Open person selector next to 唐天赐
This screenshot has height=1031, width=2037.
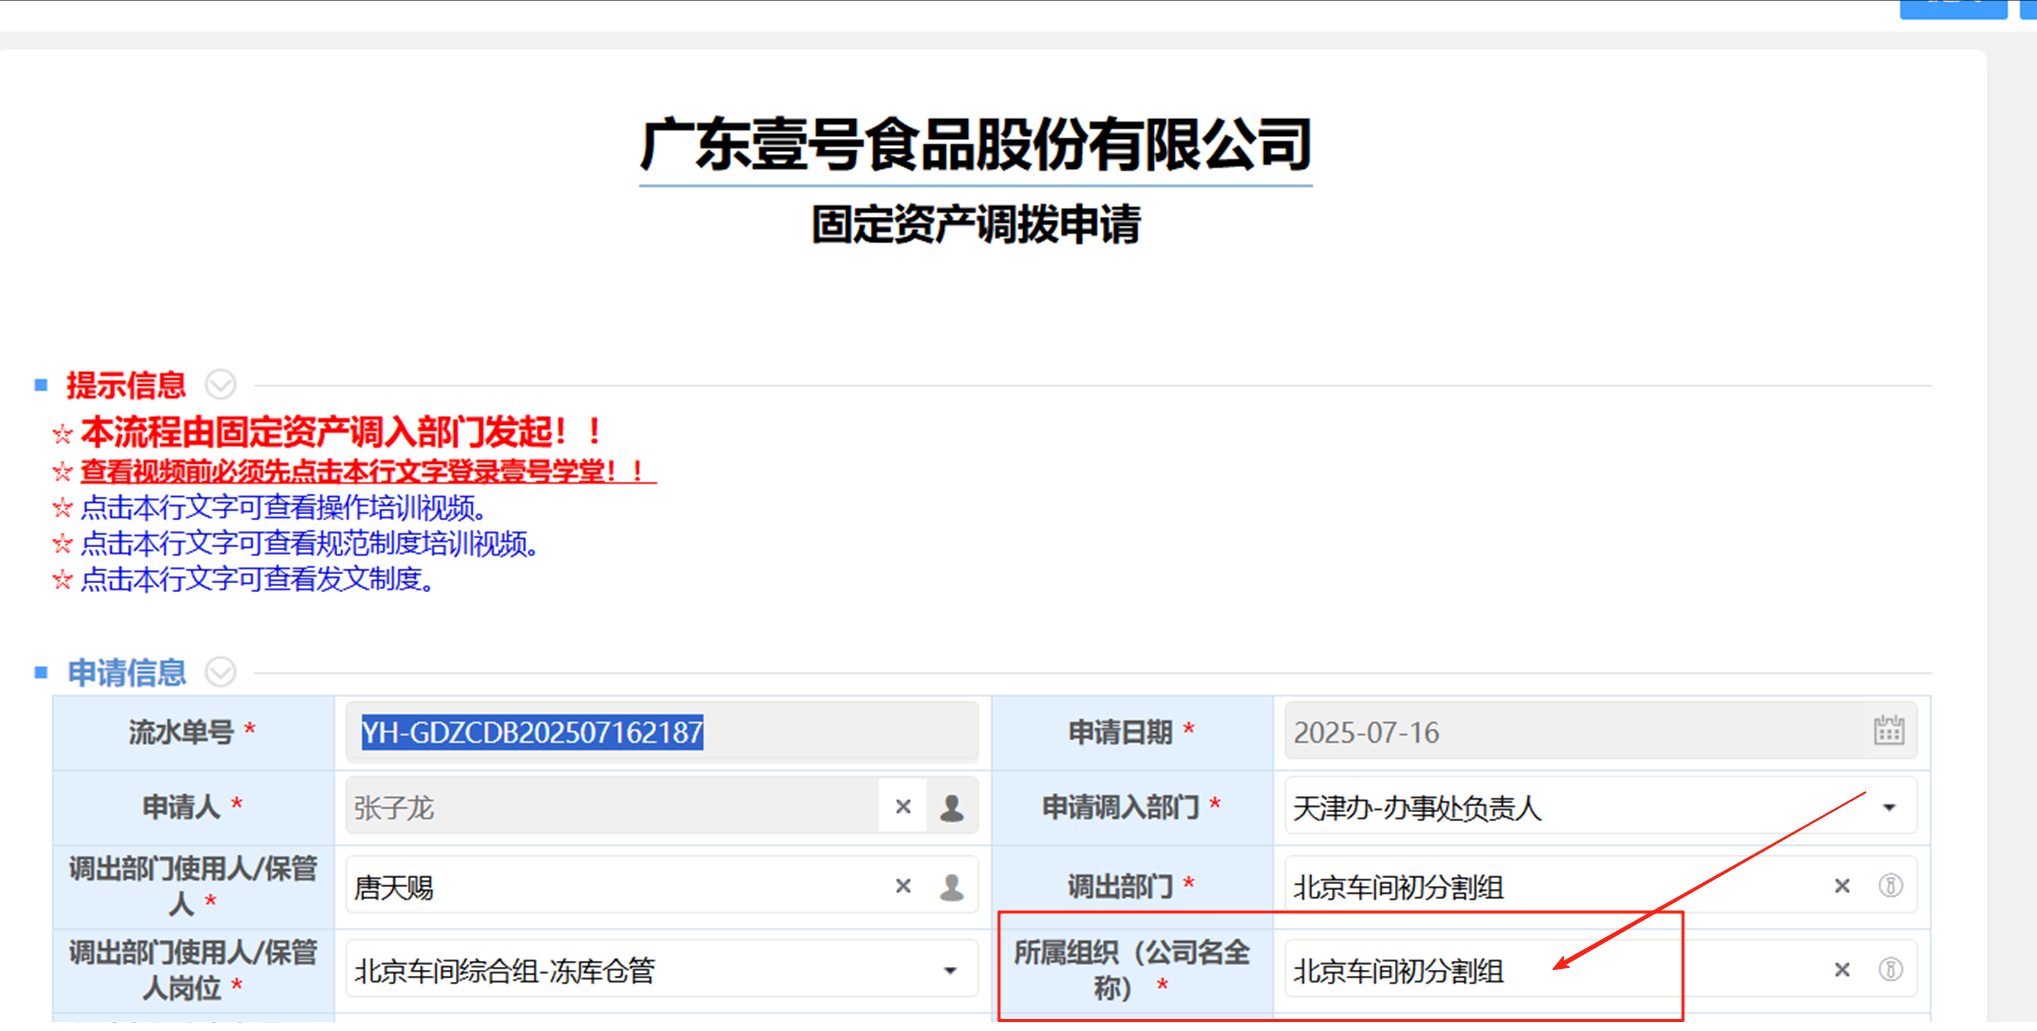click(x=952, y=886)
